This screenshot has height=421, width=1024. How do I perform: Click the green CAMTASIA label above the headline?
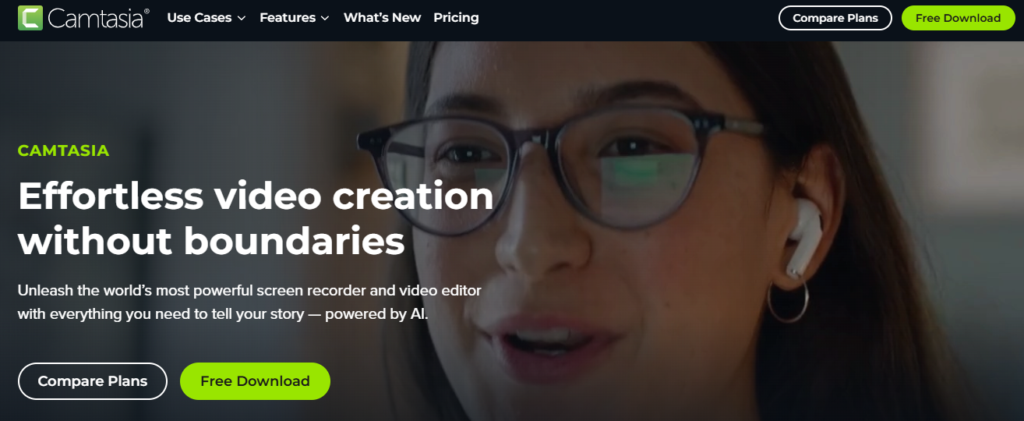(63, 151)
